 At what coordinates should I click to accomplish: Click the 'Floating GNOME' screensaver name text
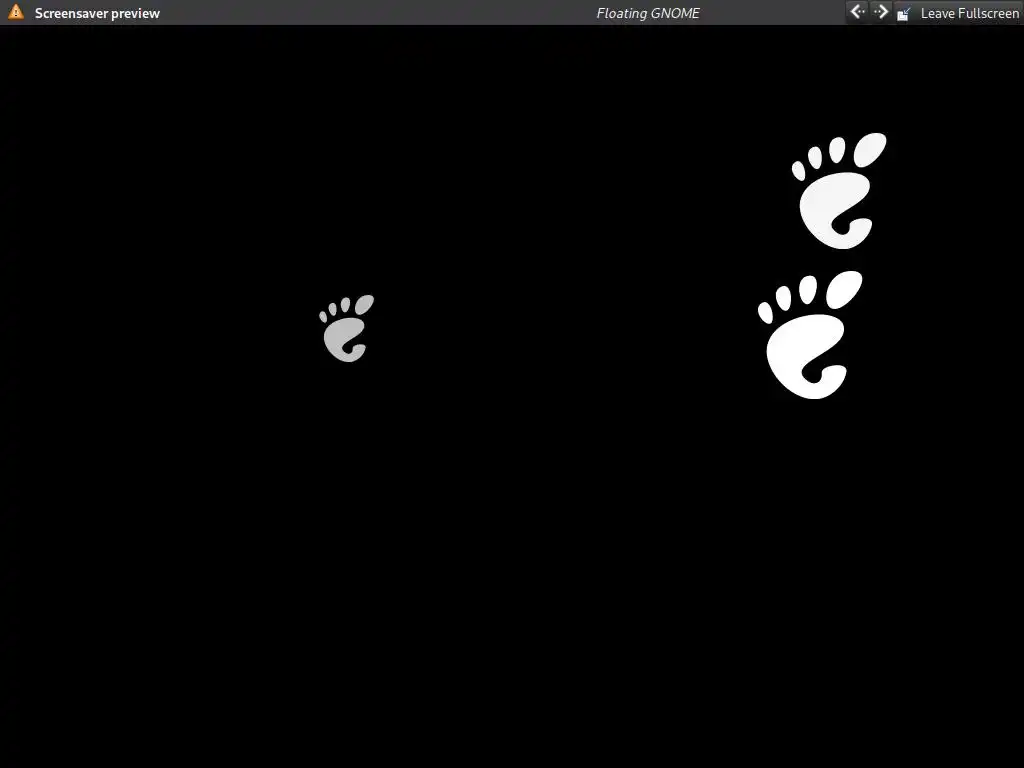tap(648, 13)
